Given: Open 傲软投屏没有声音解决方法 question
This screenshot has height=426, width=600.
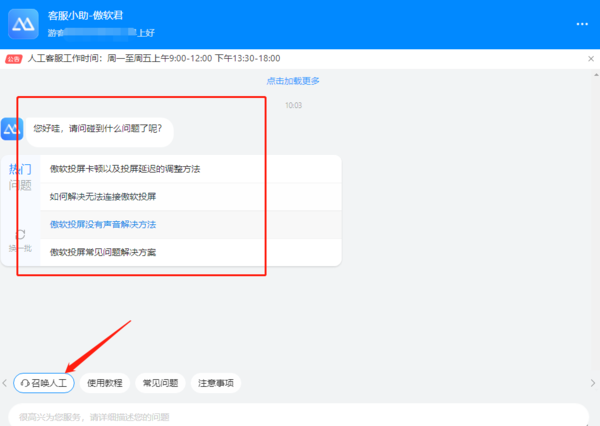Looking at the screenshot, I should [x=103, y=224].
